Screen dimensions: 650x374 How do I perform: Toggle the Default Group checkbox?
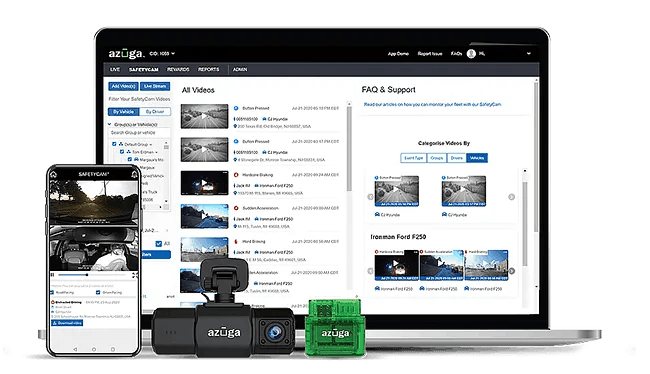tap(114, 144)
